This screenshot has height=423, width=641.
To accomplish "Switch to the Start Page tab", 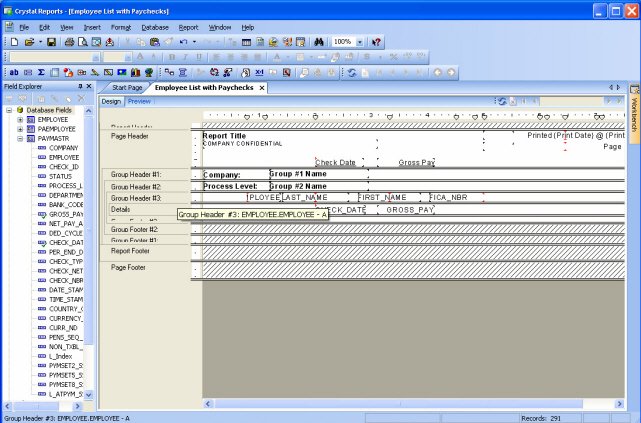I will [x=127, y=87].
